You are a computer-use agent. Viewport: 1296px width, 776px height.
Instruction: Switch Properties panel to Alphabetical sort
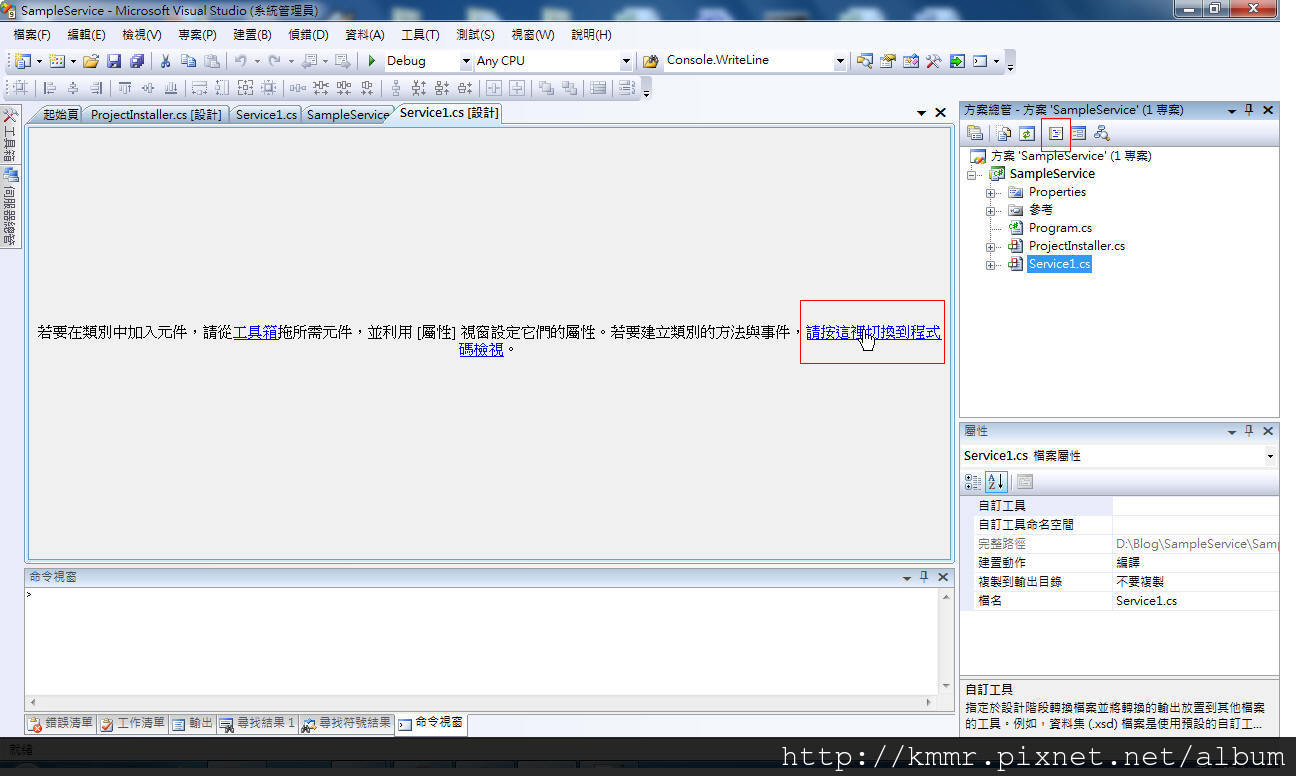click(996, 482)
